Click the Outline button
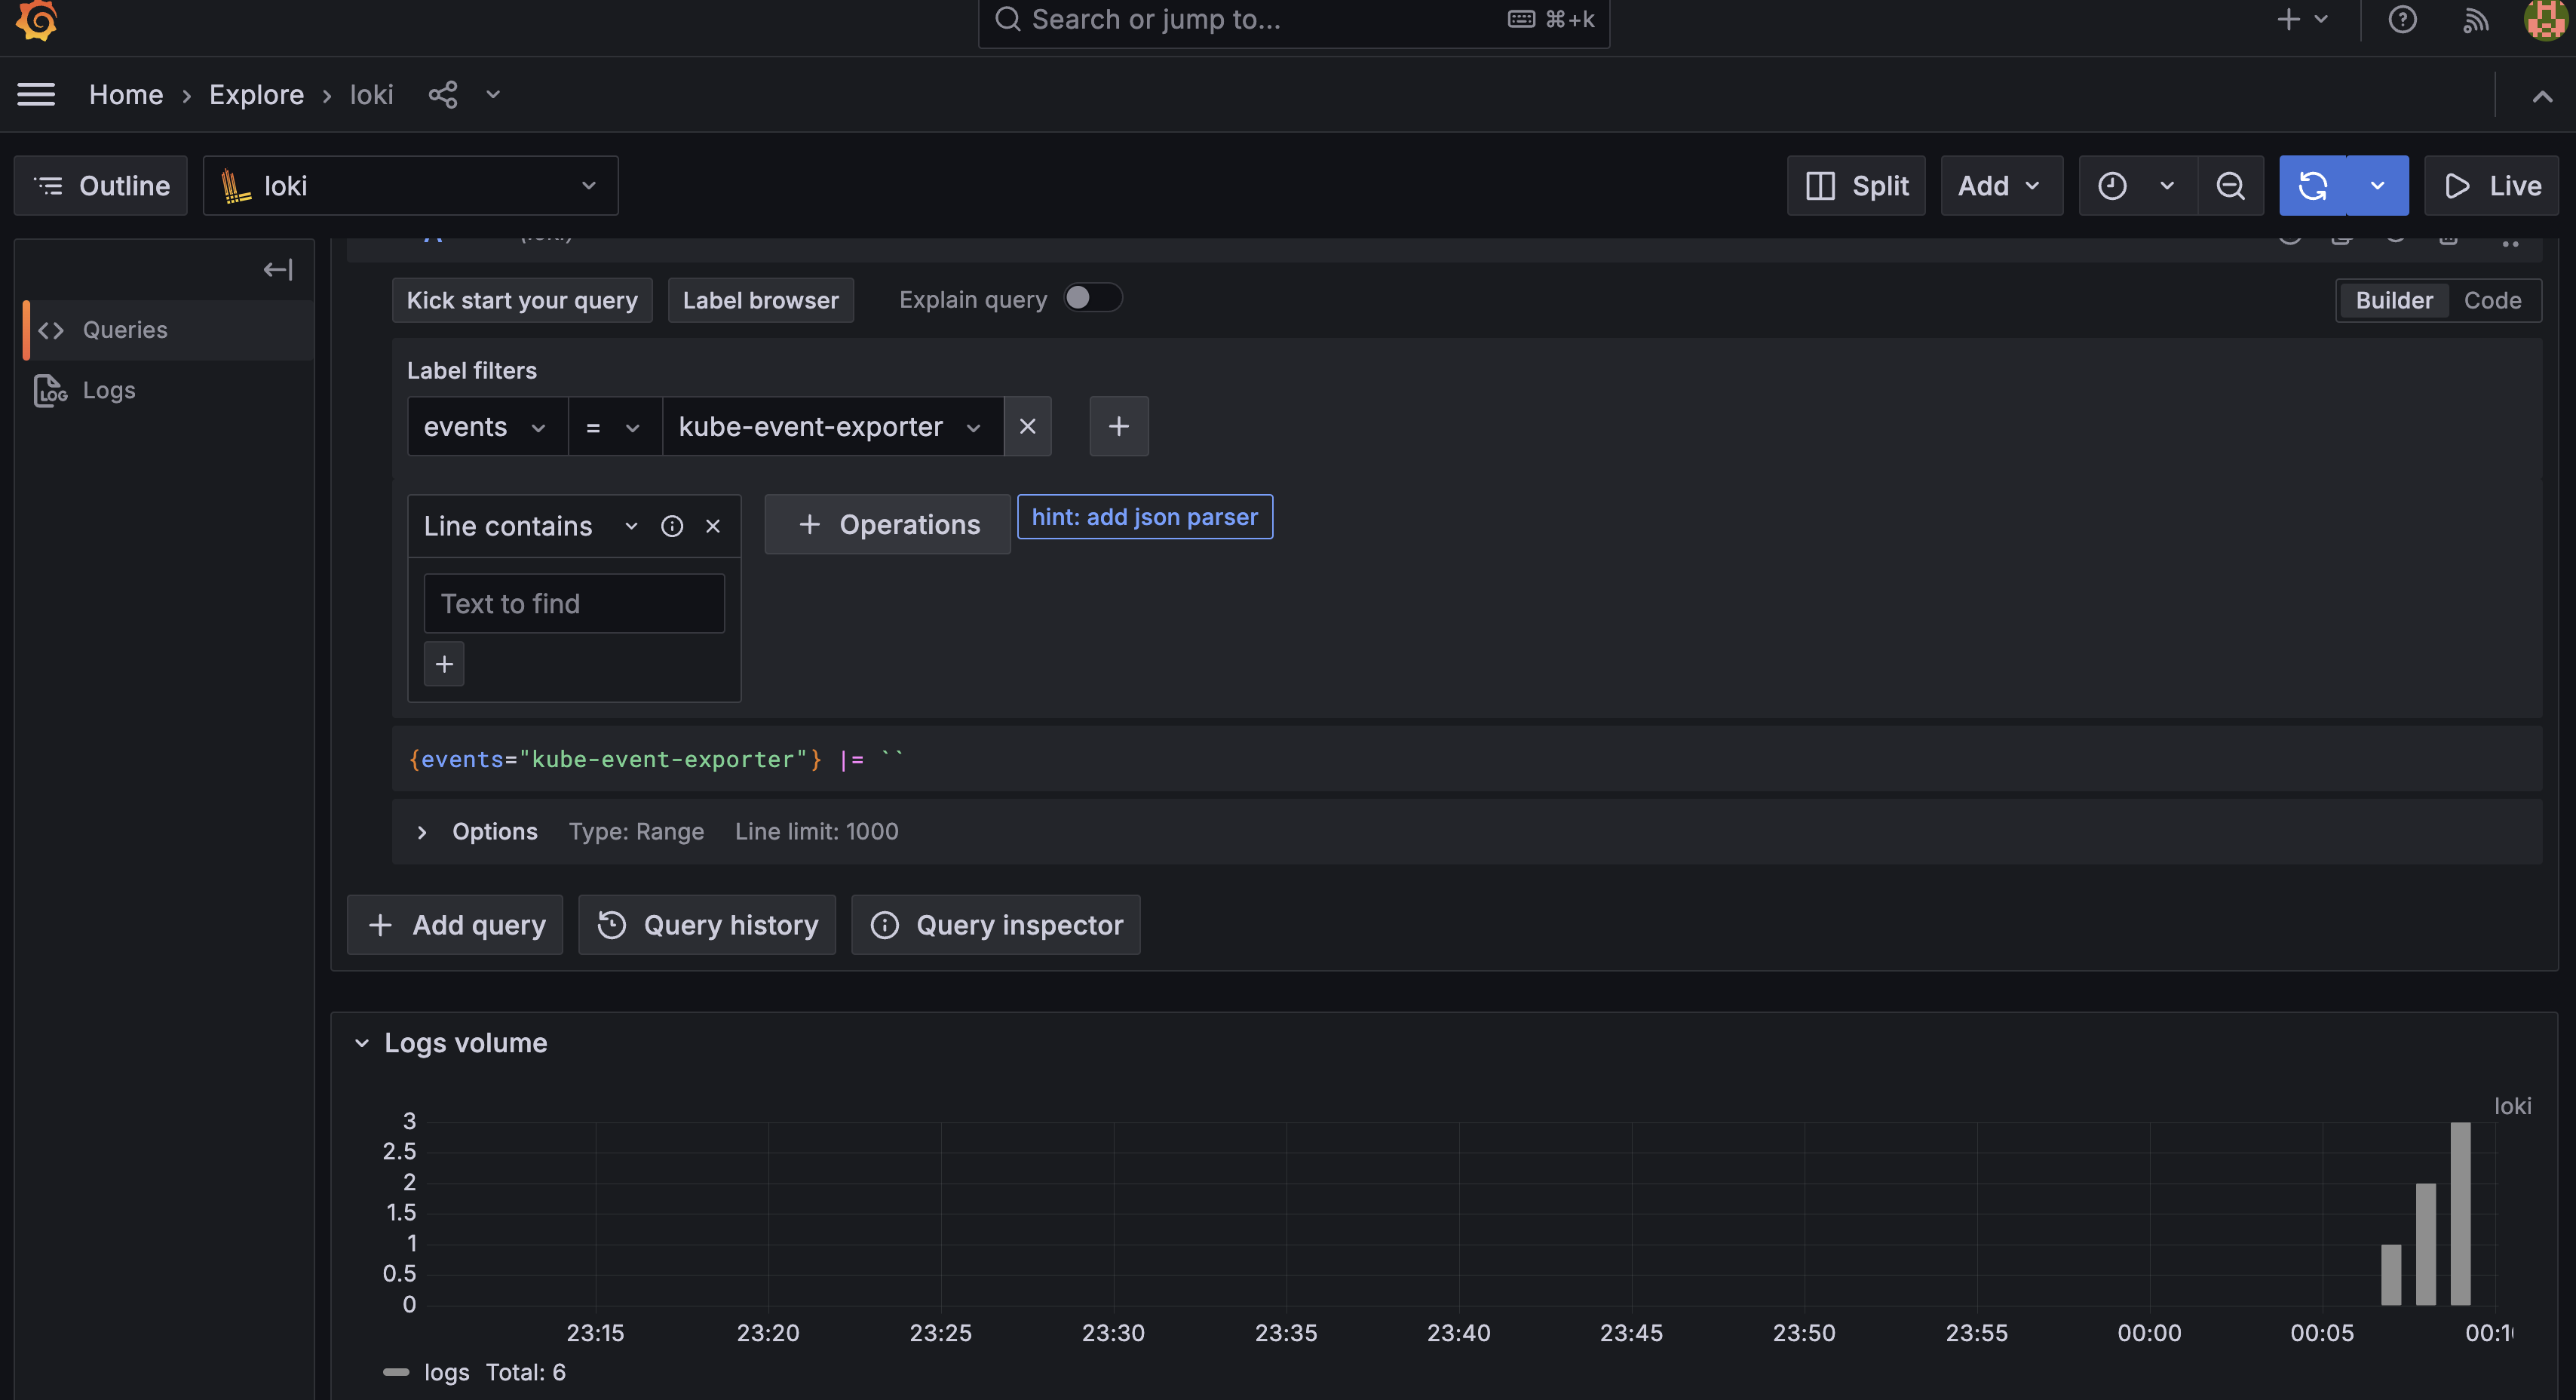 101,186
